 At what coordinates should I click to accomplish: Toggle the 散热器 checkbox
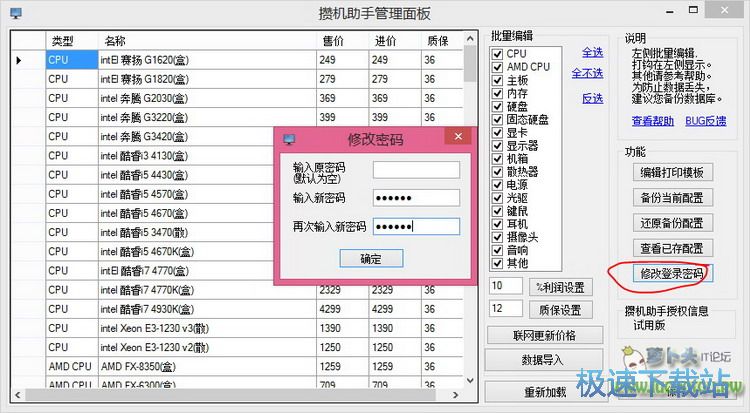497,171
